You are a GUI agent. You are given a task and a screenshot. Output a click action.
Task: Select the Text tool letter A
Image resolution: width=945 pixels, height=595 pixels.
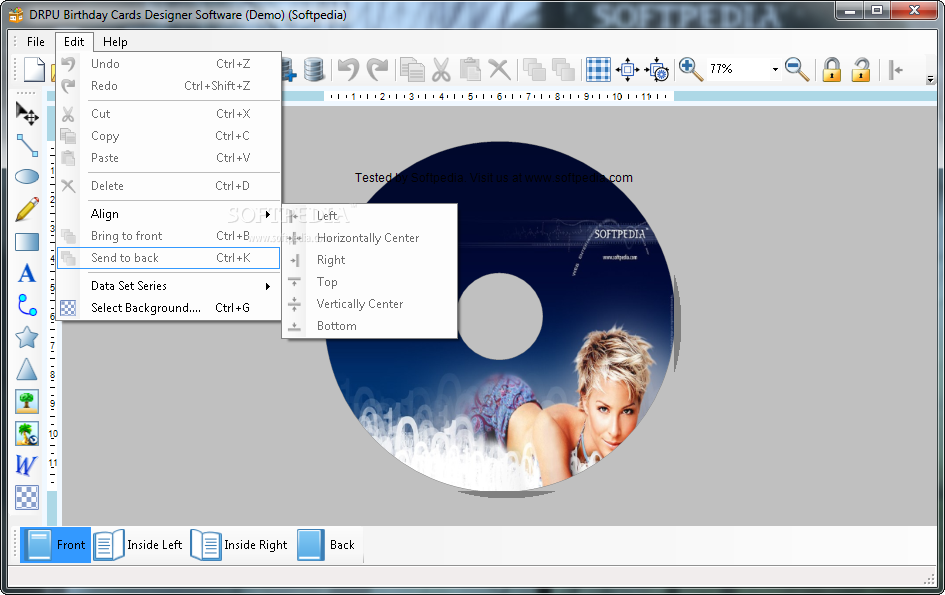click(27, 273)
